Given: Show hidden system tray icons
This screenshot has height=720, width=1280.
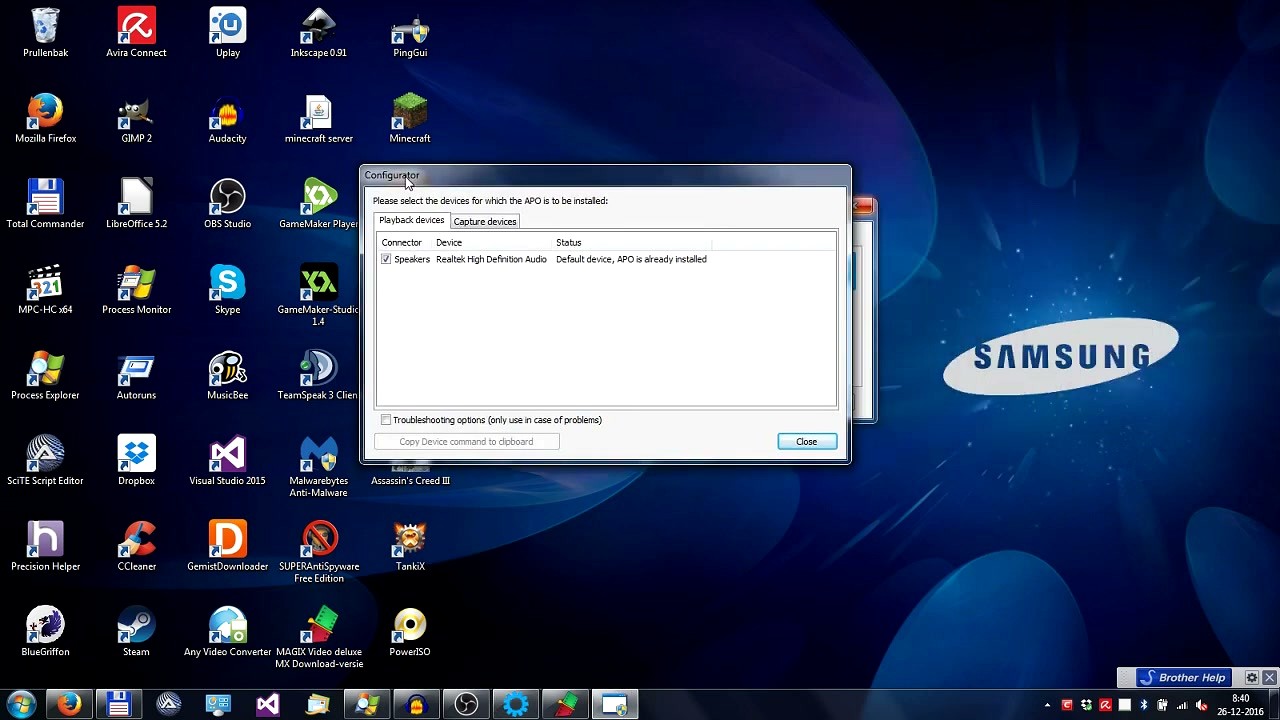Looking at the screenshot, I should [x=1047, y=705].
